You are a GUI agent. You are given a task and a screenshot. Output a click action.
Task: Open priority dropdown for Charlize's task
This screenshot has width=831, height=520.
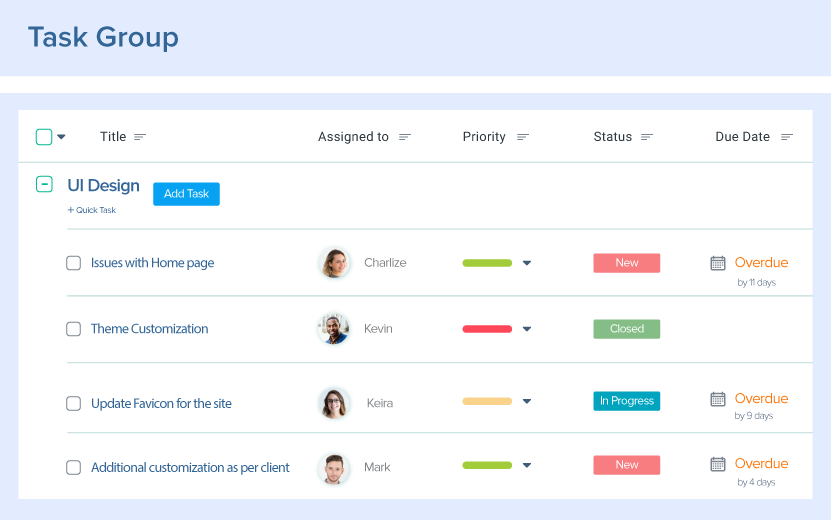527,263
